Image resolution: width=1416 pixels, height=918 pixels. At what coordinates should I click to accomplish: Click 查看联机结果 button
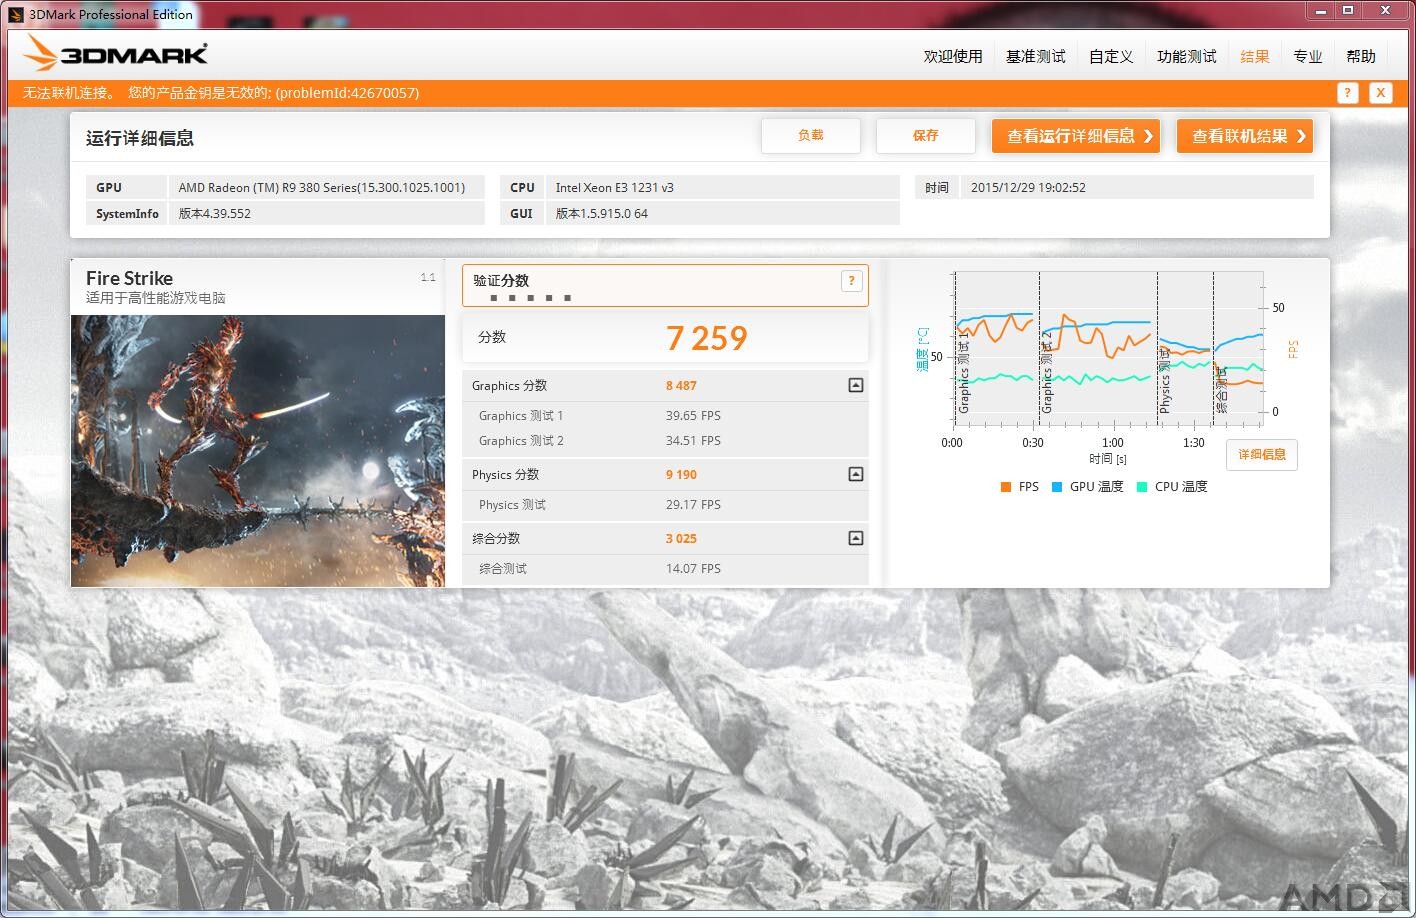pyautogui.click(x=1245, y=136)
